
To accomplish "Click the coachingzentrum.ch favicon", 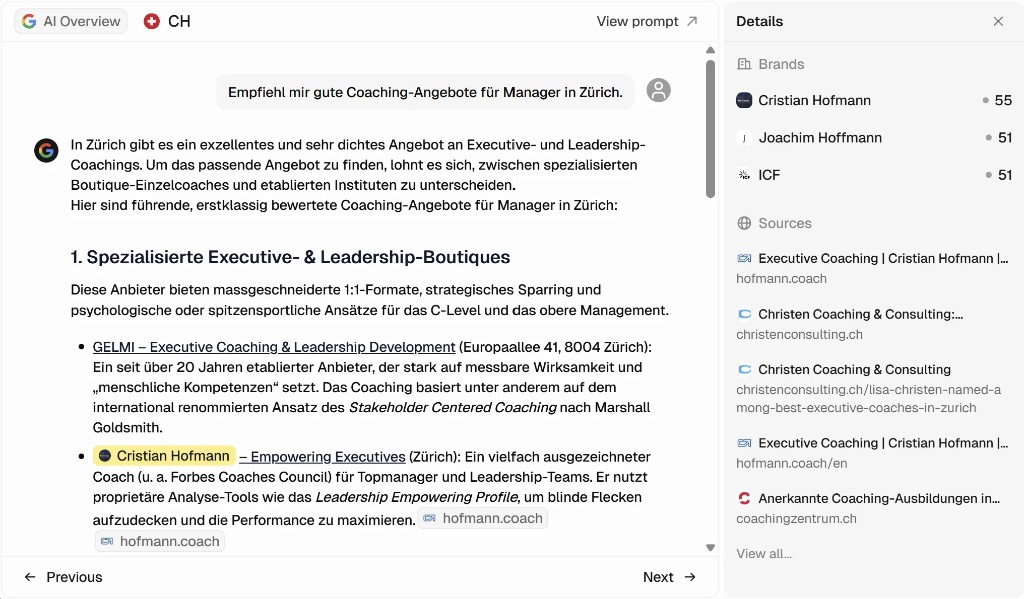I will [744, 498].
